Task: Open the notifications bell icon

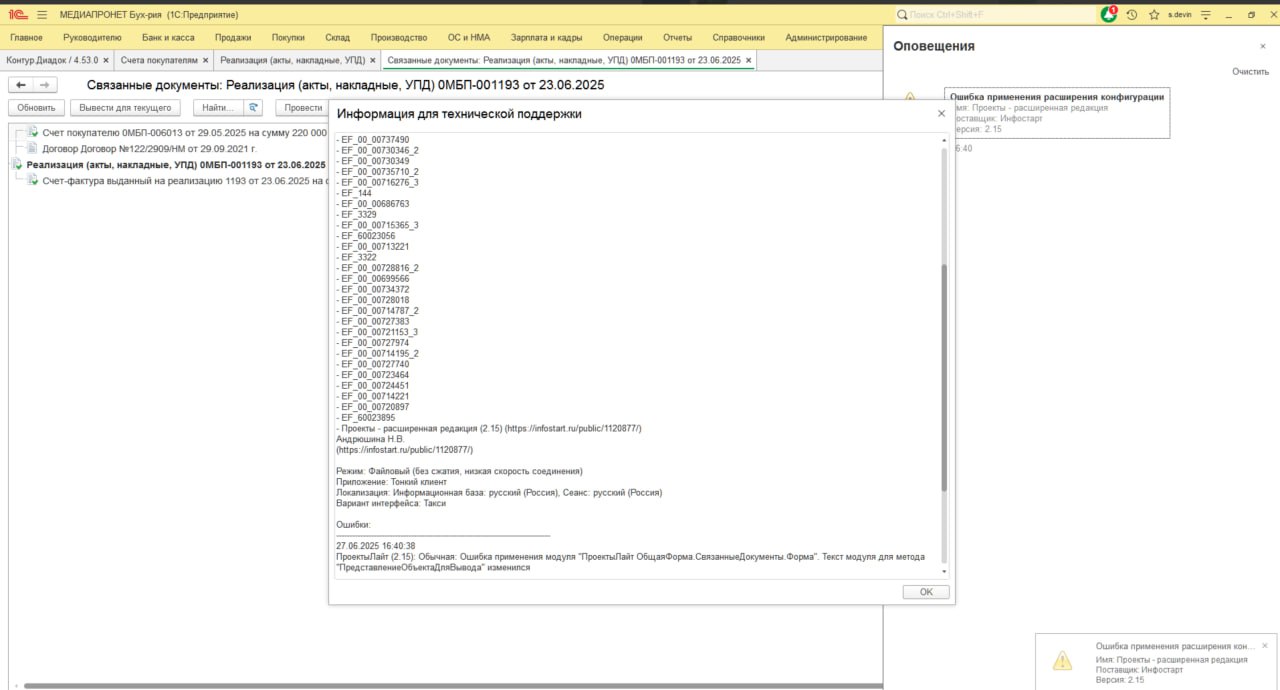Action: tap(1108, 15)
